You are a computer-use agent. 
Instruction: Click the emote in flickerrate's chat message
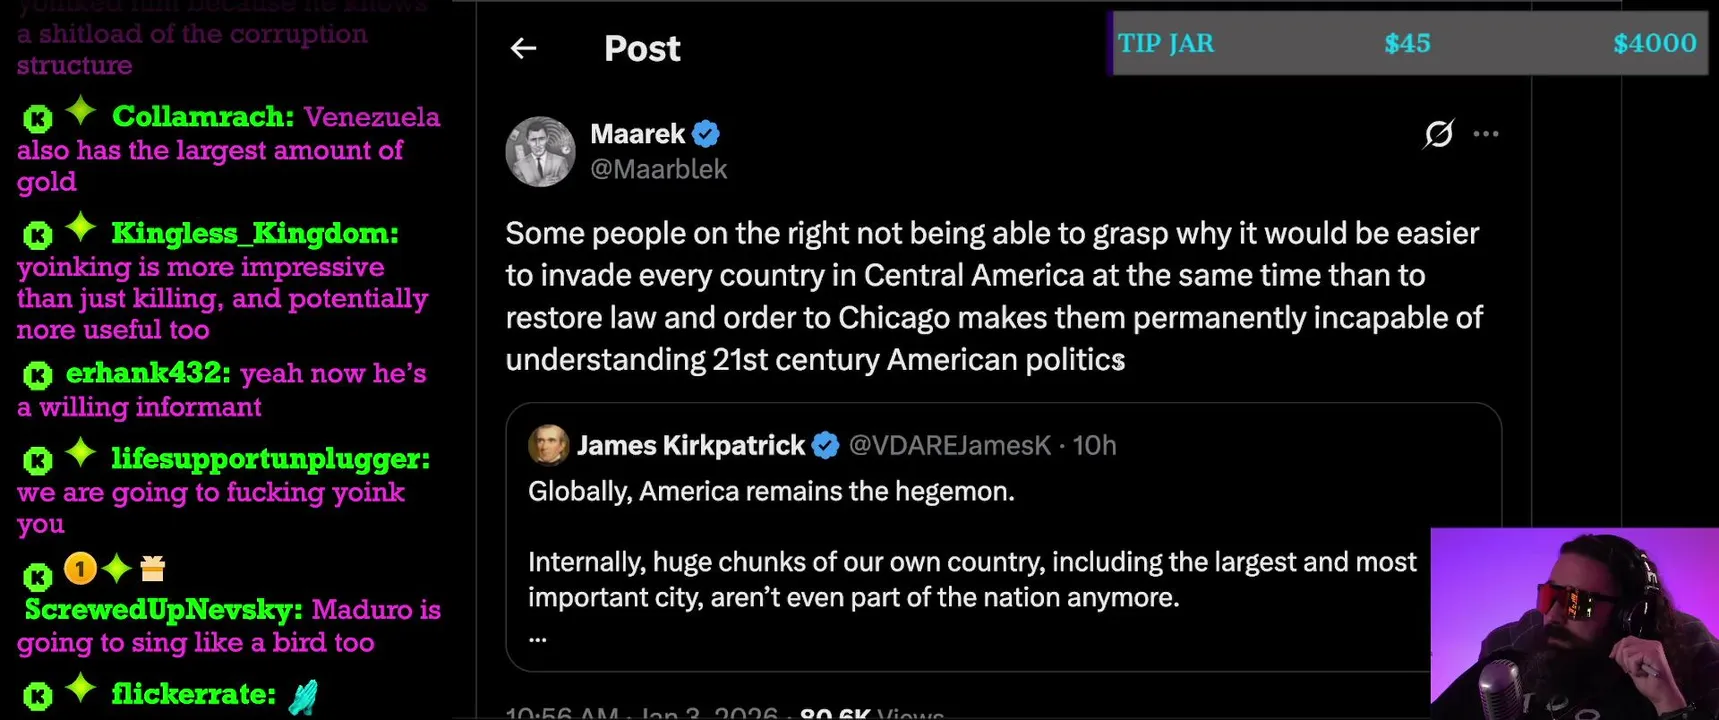303,696
